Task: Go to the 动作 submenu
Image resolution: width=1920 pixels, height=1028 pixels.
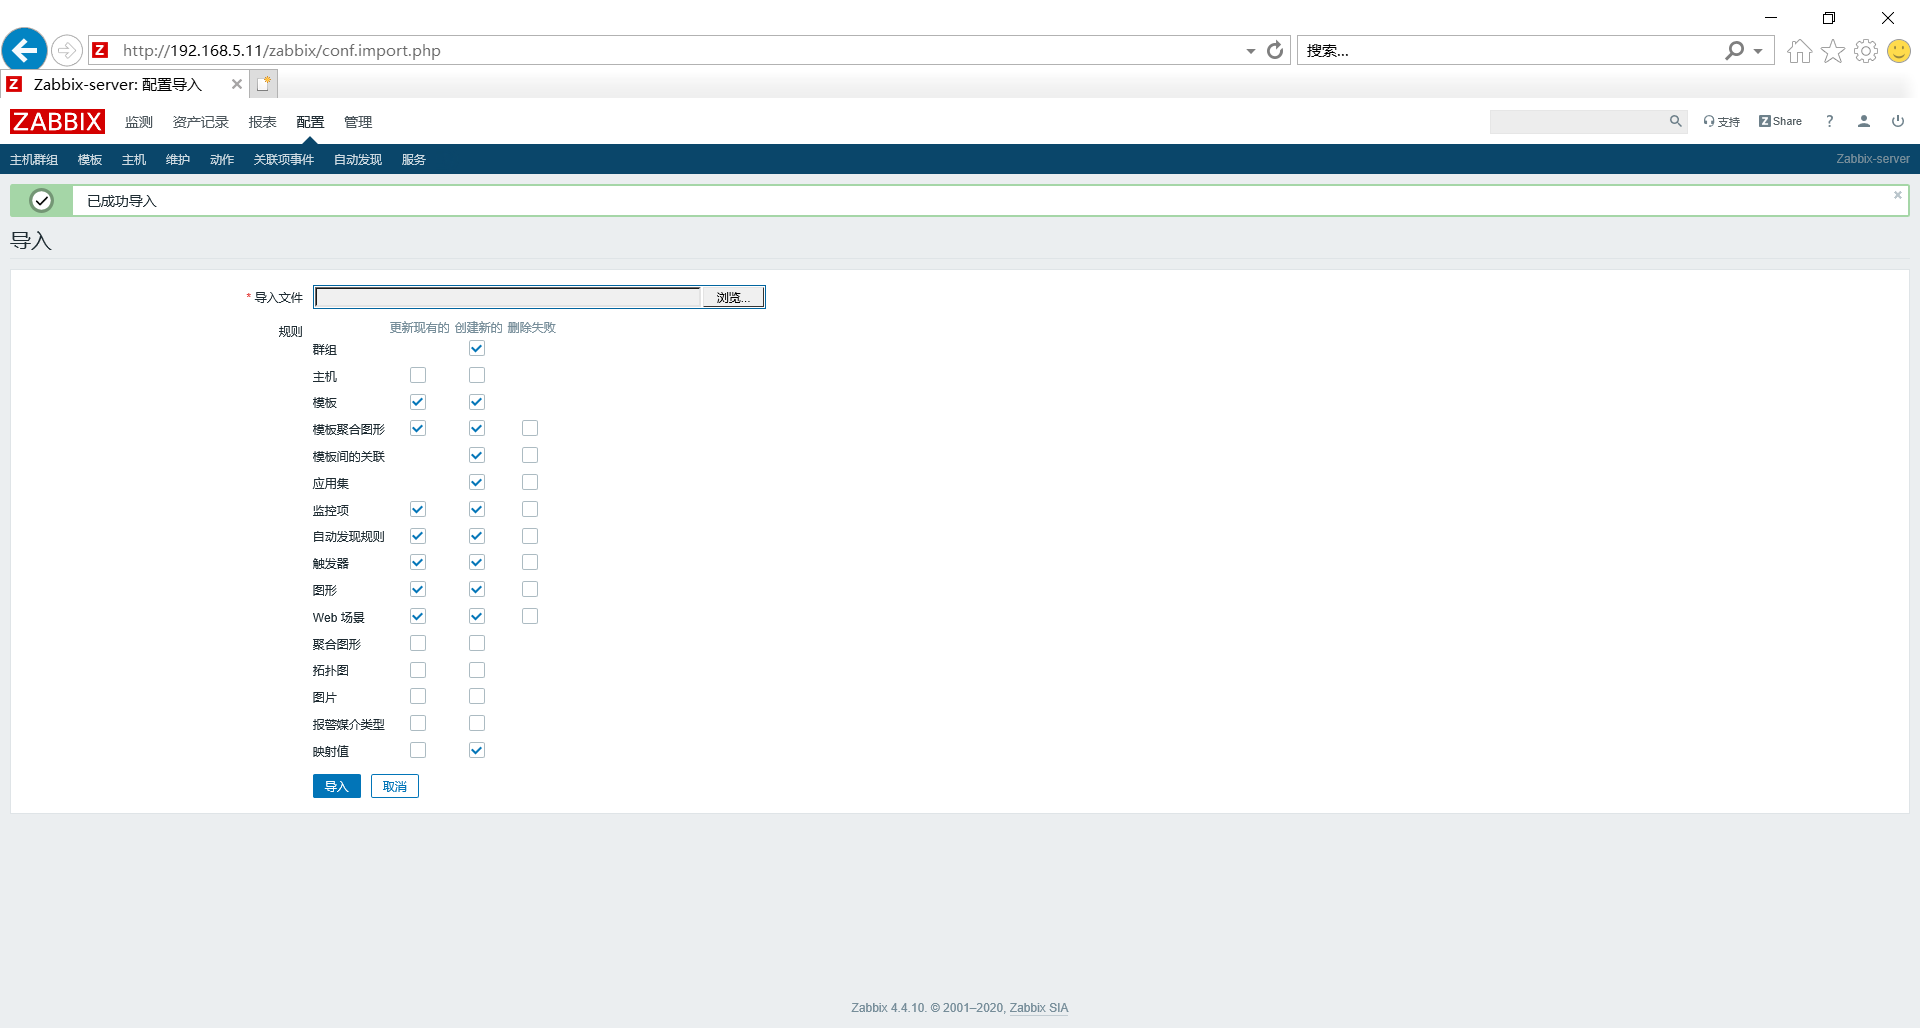Action: tap(222, 160)
